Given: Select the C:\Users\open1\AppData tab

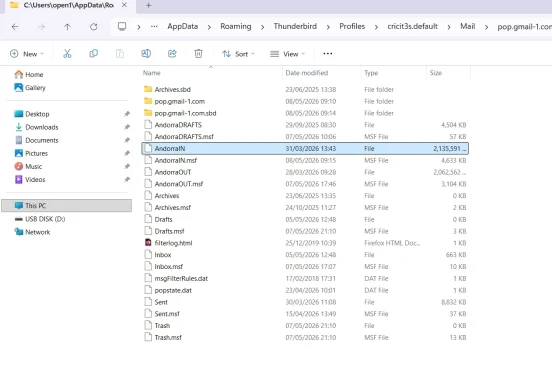Looking at the screenshot, I should tap(68, 5).
